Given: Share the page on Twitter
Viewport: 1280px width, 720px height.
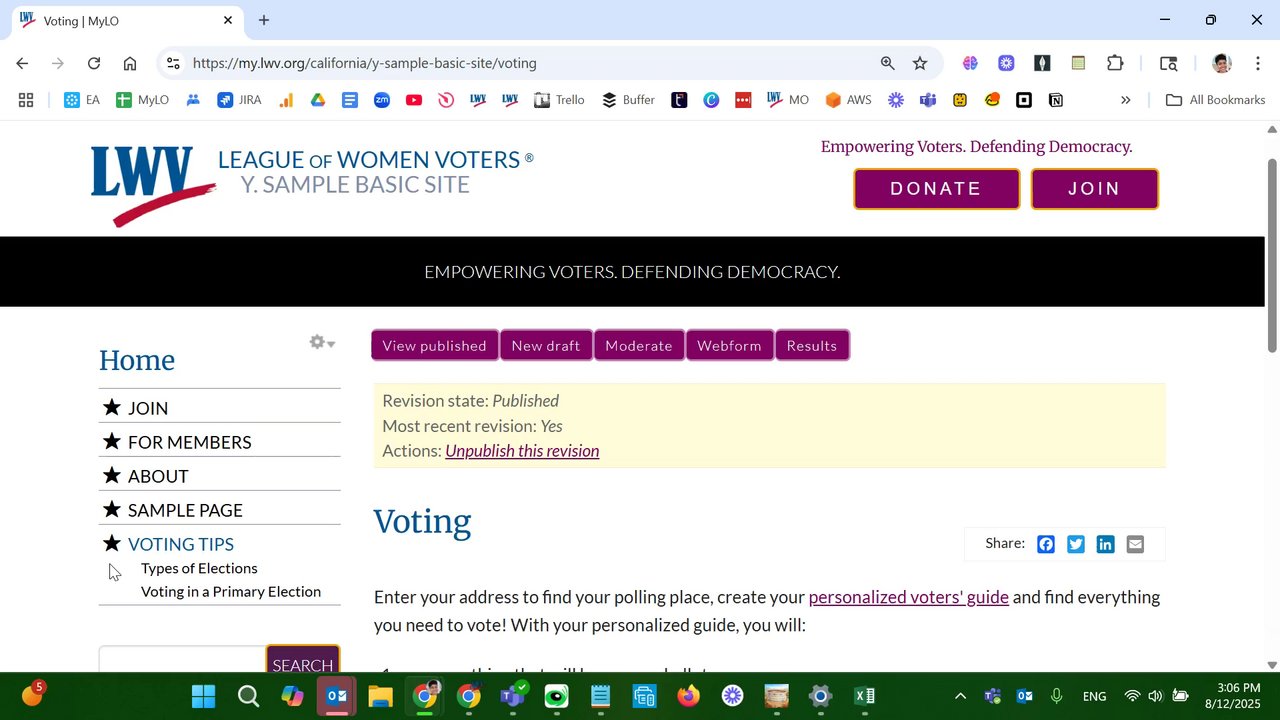Looking at the screenshot, I should point(1075,544).
